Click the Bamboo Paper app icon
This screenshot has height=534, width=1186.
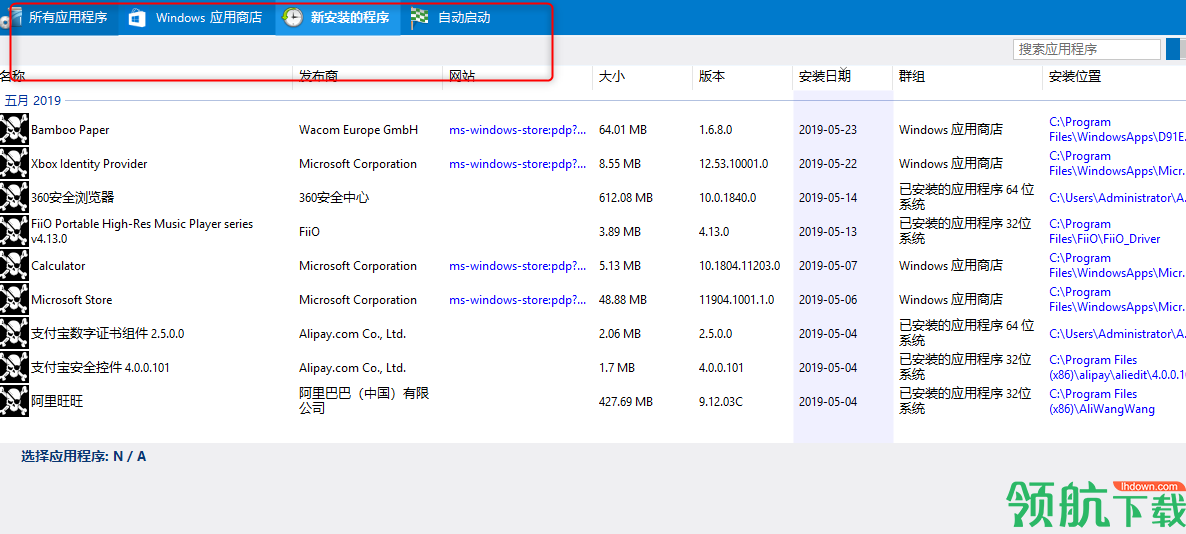14,130
